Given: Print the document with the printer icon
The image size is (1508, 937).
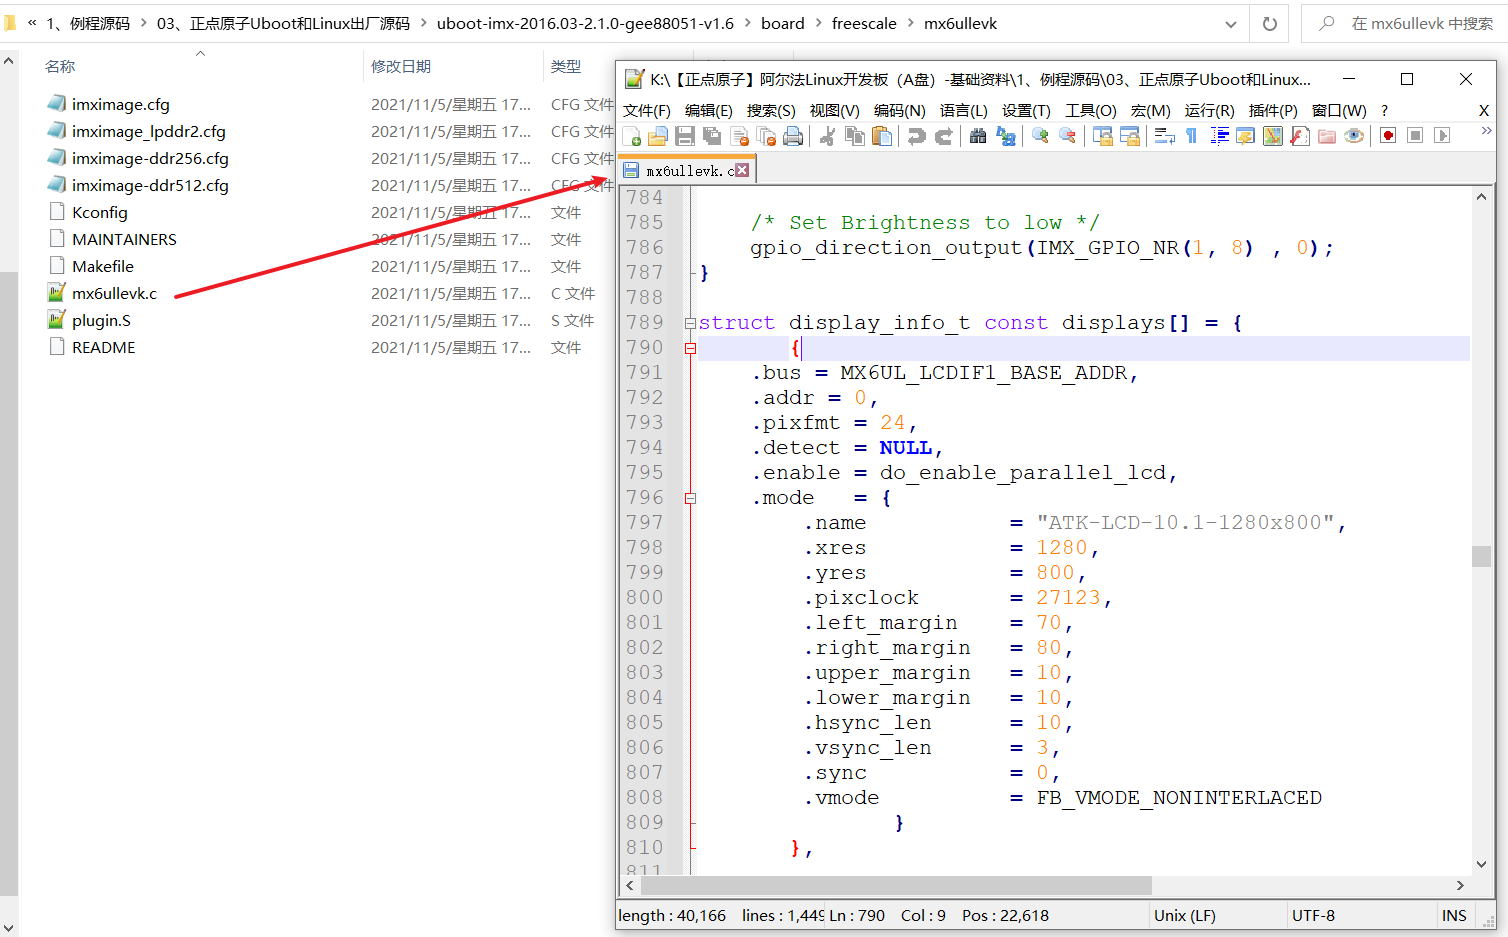Looking at the screenshot, I should point(793,136).
